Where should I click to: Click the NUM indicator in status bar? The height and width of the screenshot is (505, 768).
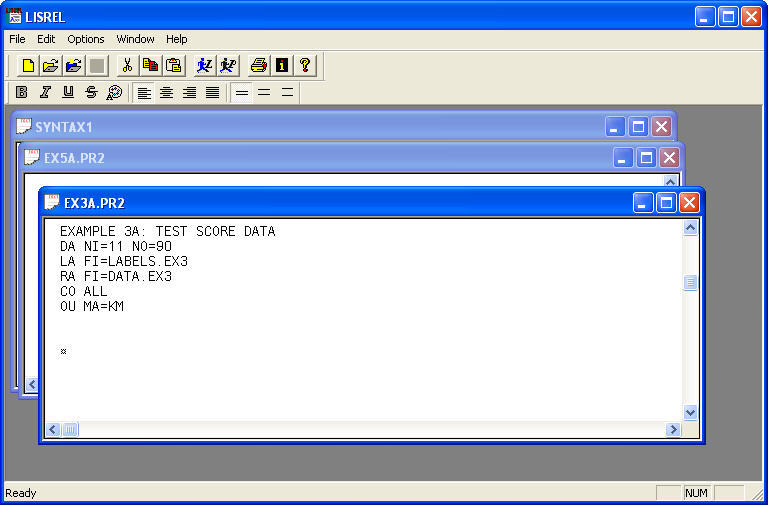[696, 493]
